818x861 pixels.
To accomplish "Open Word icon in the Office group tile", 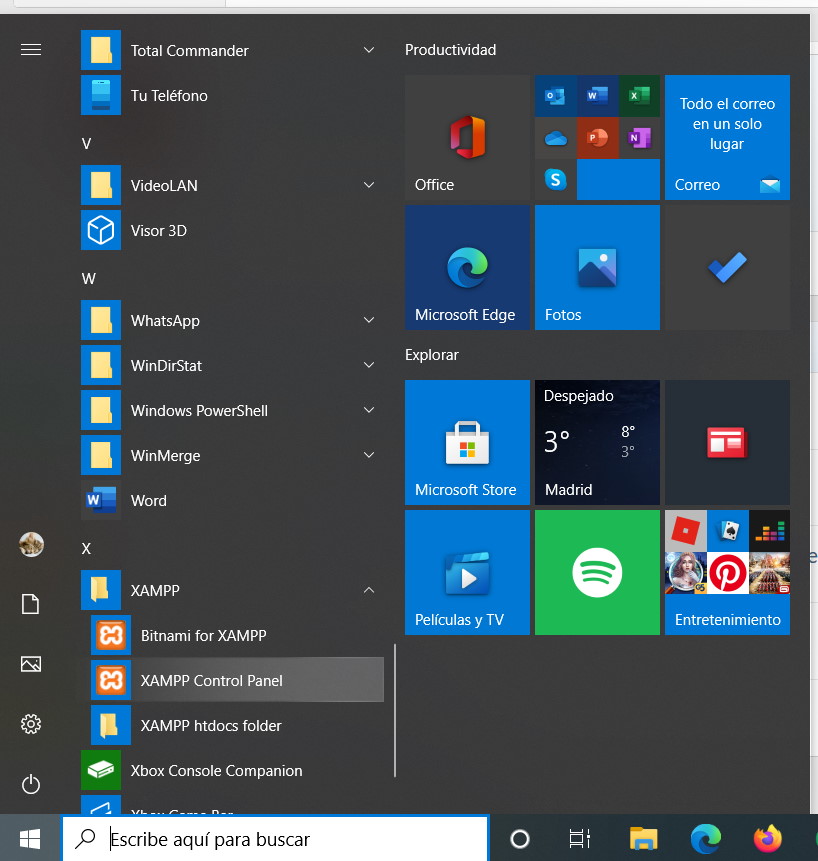I will coord(597,96).
